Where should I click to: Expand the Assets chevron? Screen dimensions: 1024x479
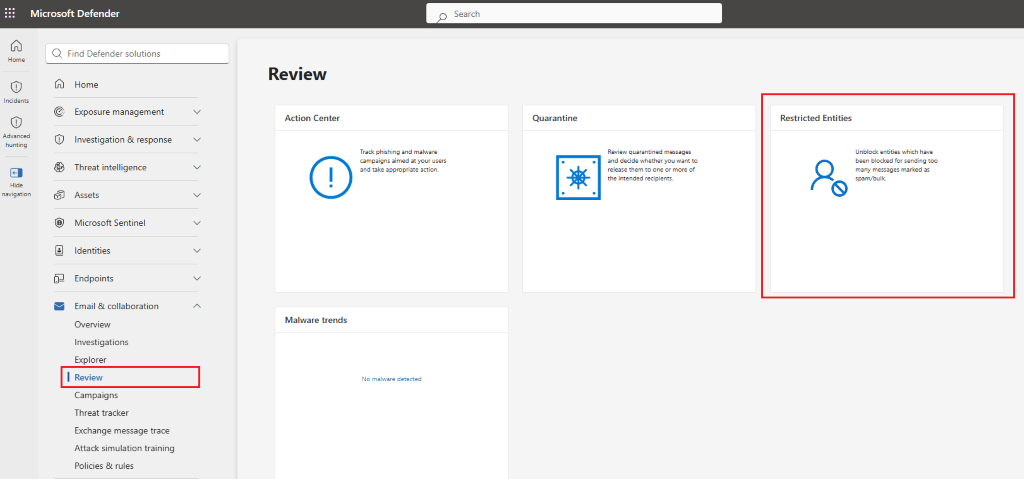(x=197, y=195)
